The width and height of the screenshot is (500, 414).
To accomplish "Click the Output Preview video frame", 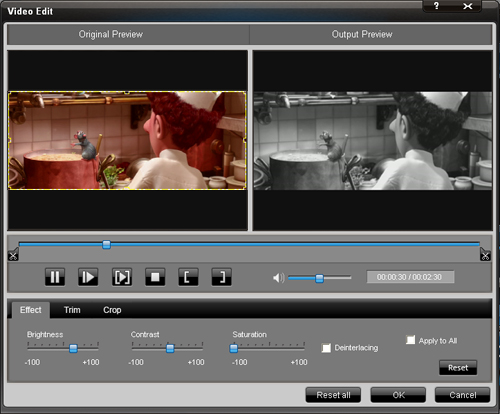I will 373,141.
